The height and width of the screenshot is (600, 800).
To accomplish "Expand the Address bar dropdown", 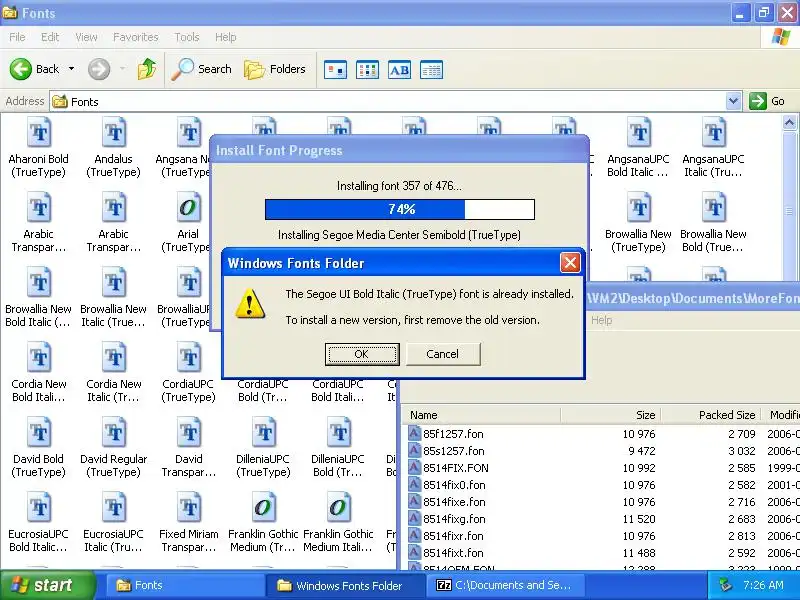I will pyautogui.click(x=733, y=101).
